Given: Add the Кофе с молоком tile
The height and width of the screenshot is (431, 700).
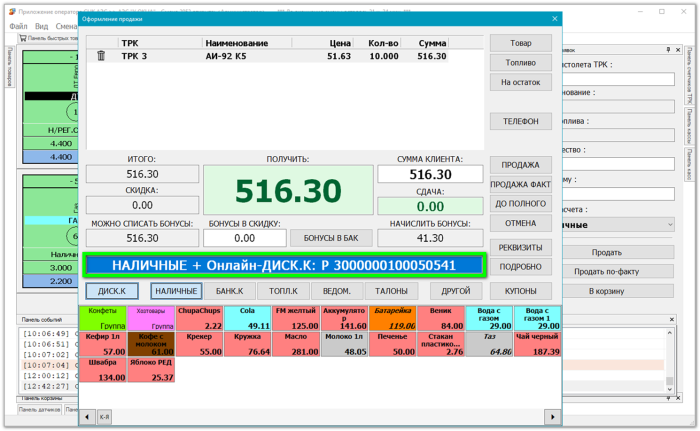Looking at the screenshot, I should [x=151, y=344].
